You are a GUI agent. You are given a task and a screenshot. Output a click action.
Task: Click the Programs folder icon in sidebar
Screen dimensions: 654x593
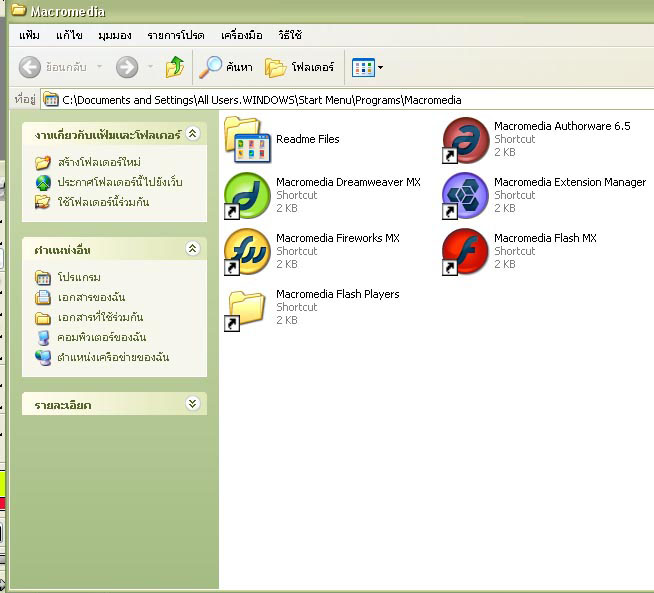43,277
